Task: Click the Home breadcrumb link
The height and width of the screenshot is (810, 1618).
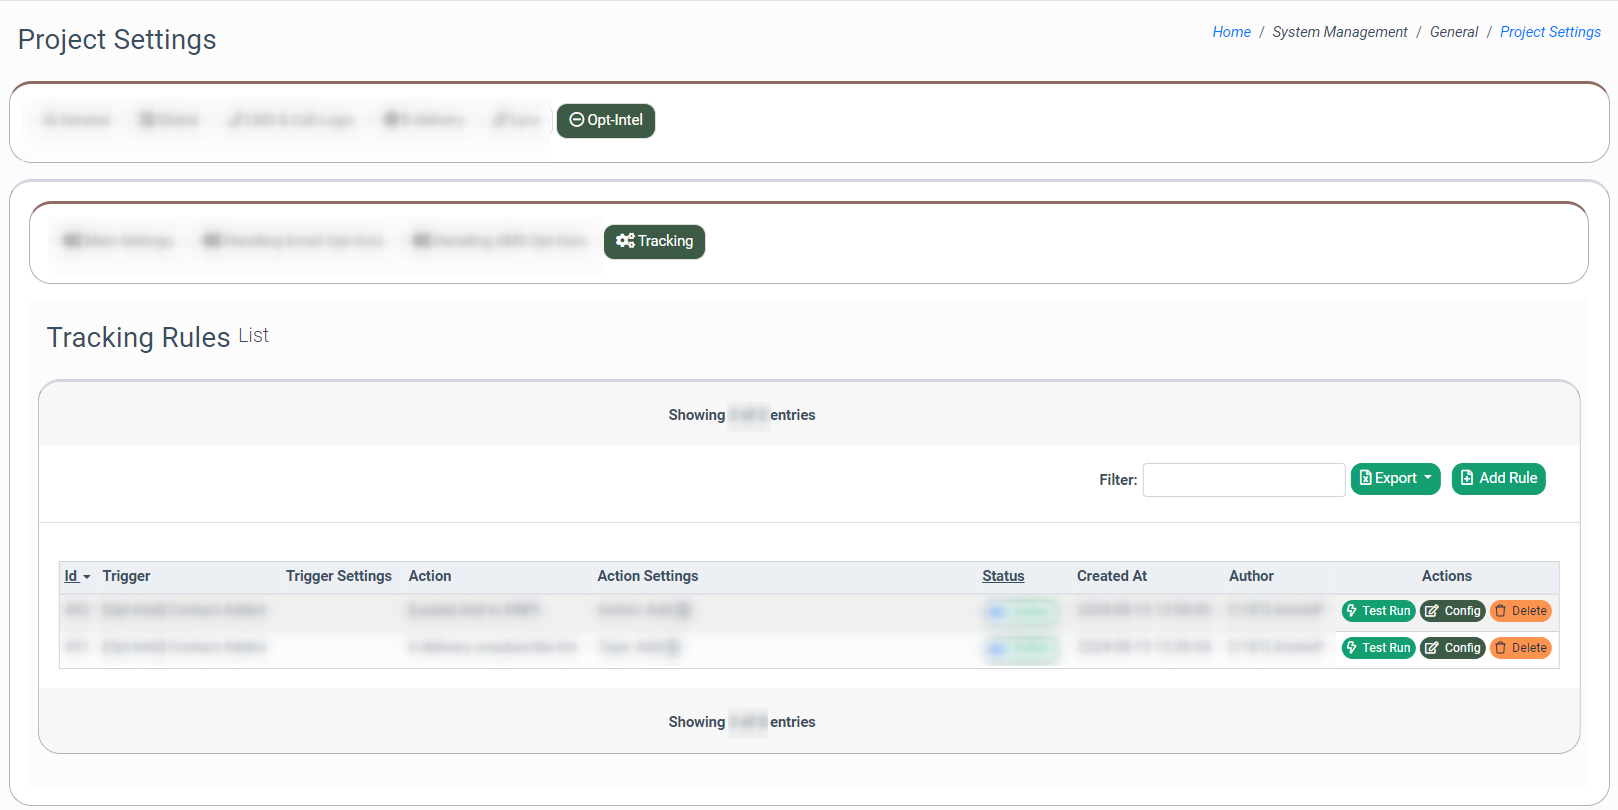Action: tap(1231, 32)
